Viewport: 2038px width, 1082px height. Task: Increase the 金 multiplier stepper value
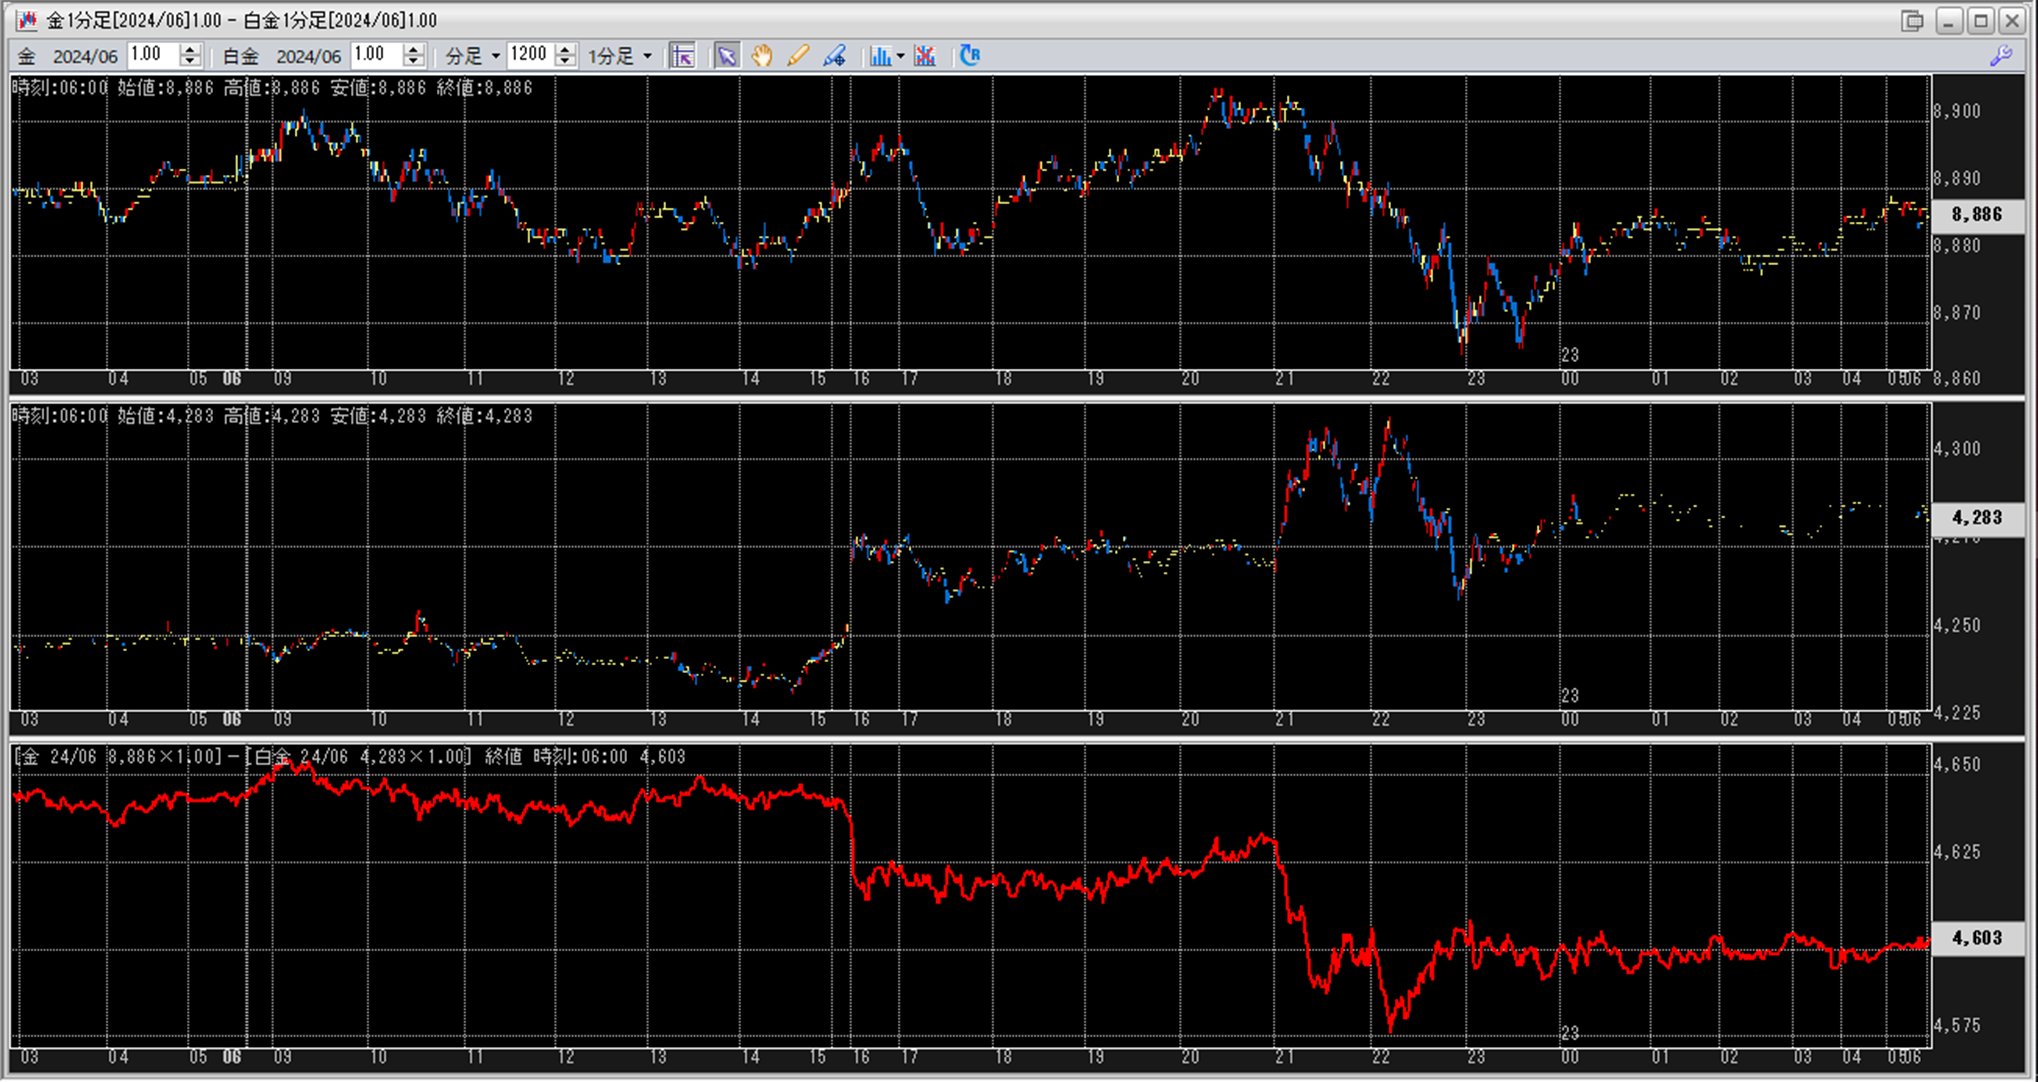tap(190, 50)
